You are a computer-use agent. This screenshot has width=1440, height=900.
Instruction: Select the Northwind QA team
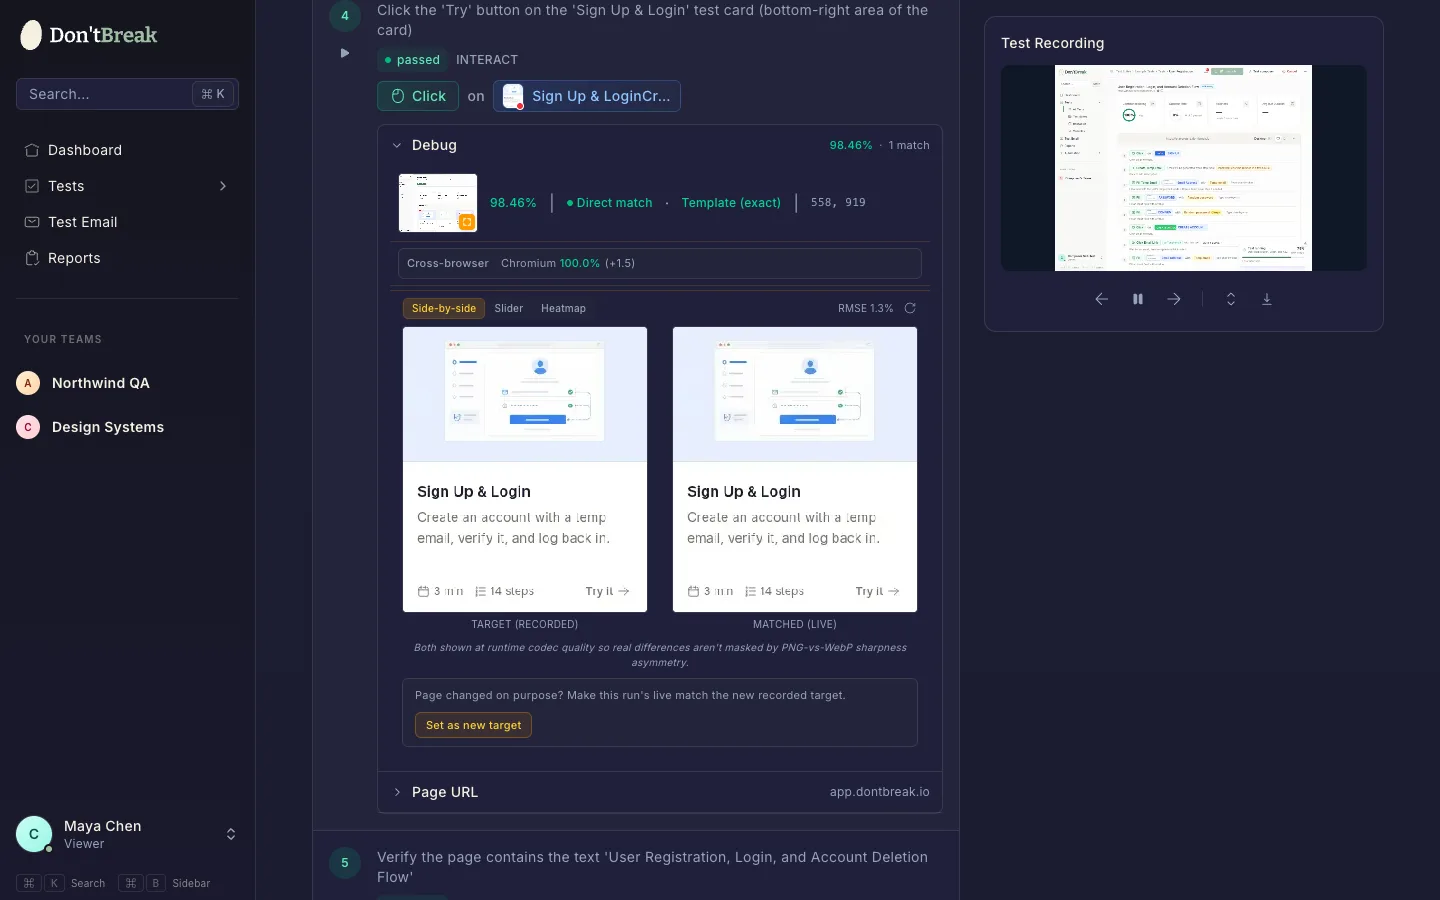[x=127, y=383]
